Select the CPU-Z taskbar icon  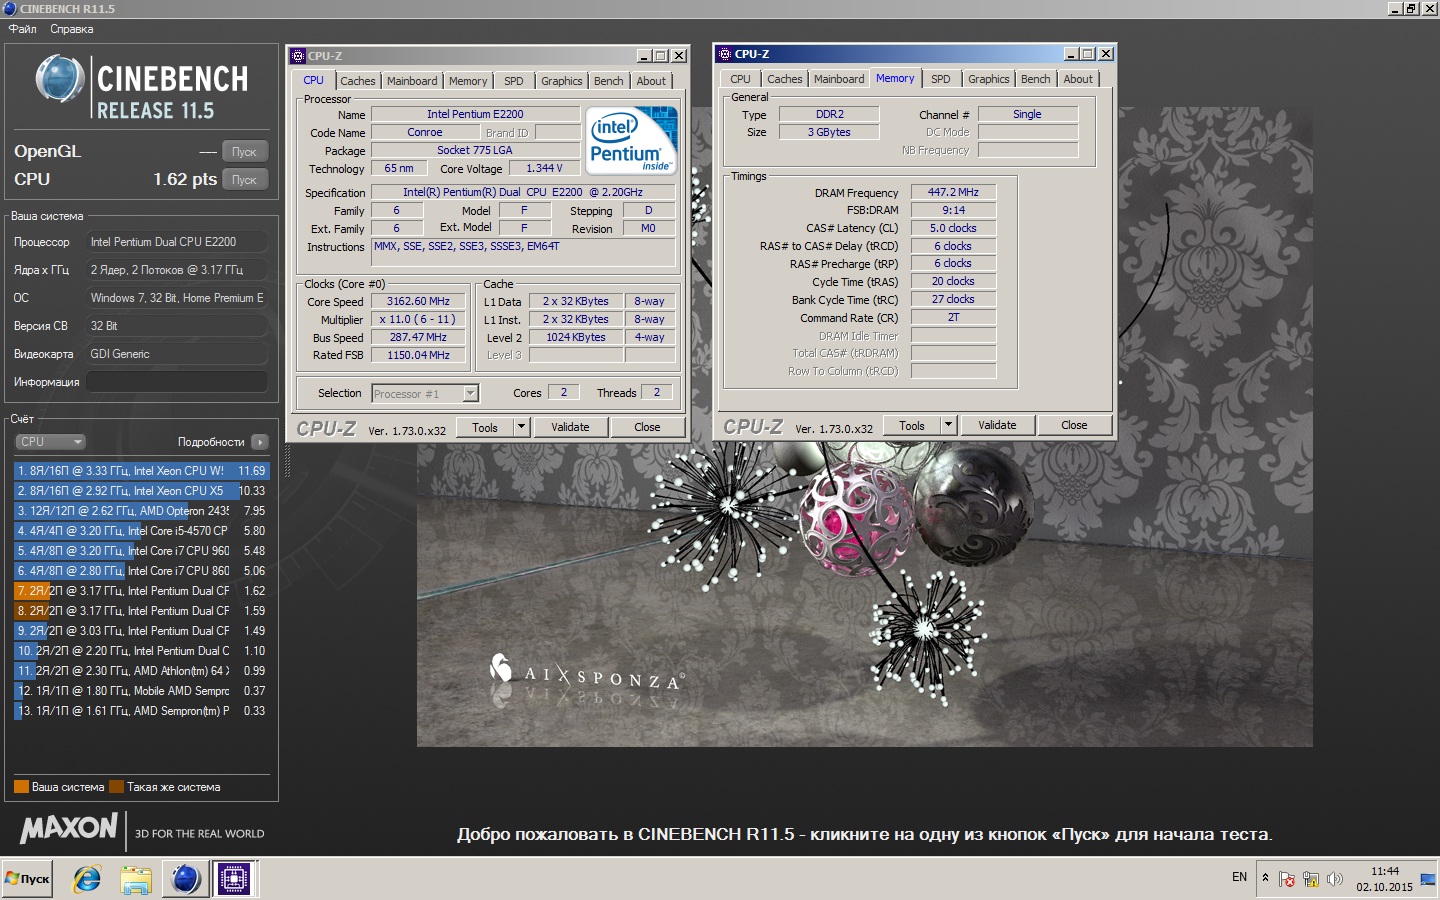(234, 879)
